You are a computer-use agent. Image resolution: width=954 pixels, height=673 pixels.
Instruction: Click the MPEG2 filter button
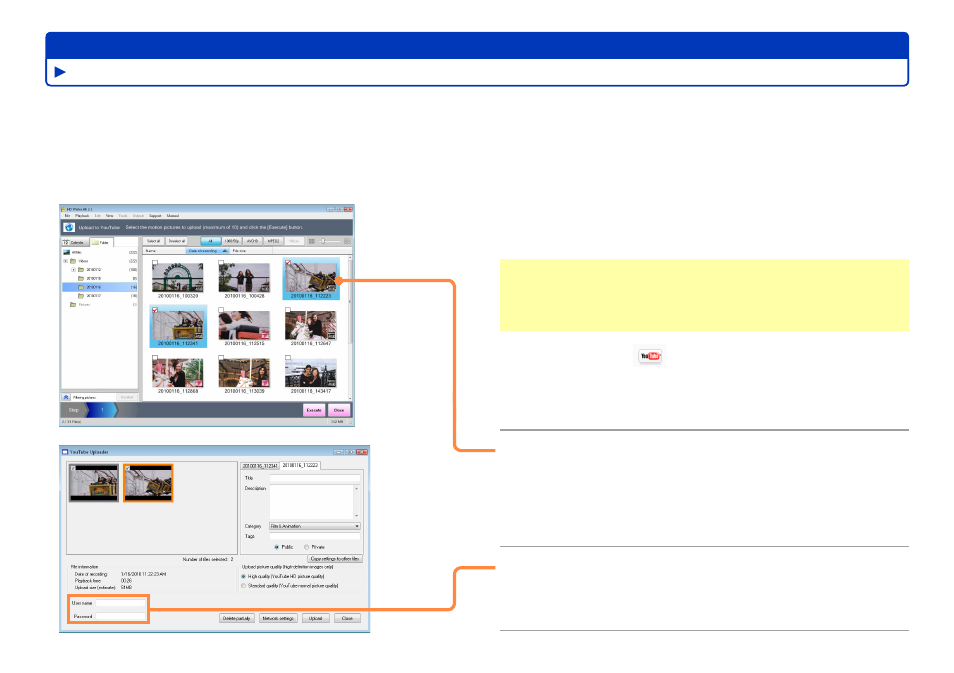click(273, 242)
